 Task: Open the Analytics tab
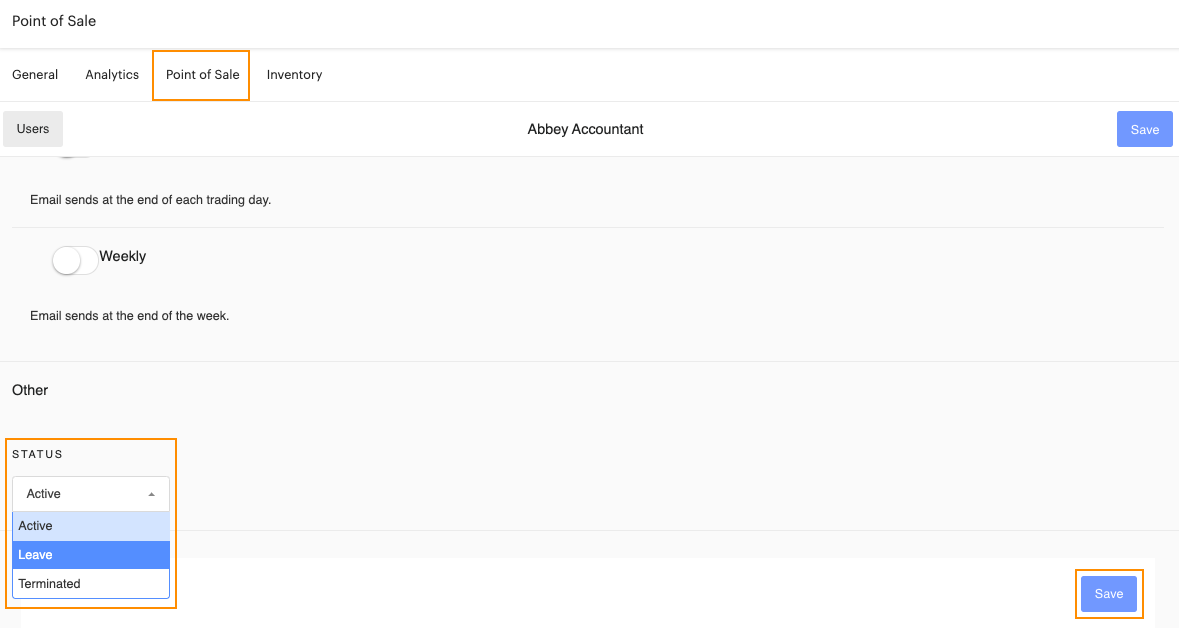pos(111,74)
